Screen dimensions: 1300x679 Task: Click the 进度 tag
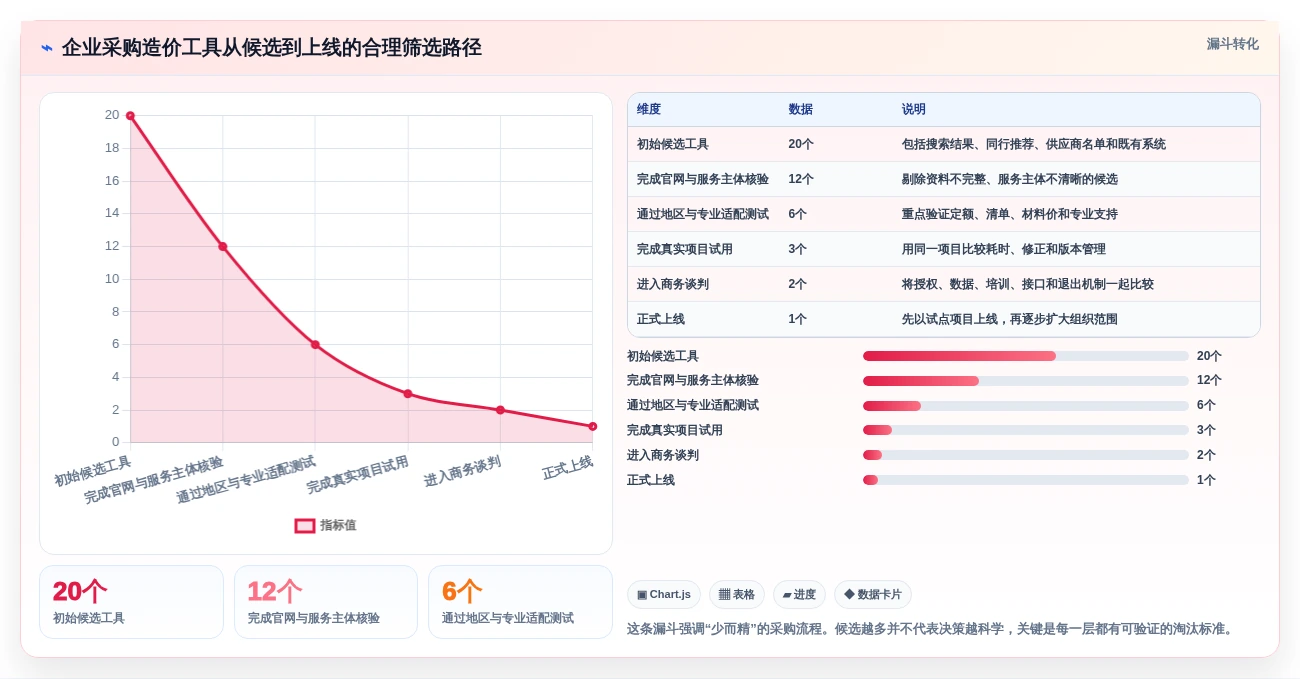(800, 594)
